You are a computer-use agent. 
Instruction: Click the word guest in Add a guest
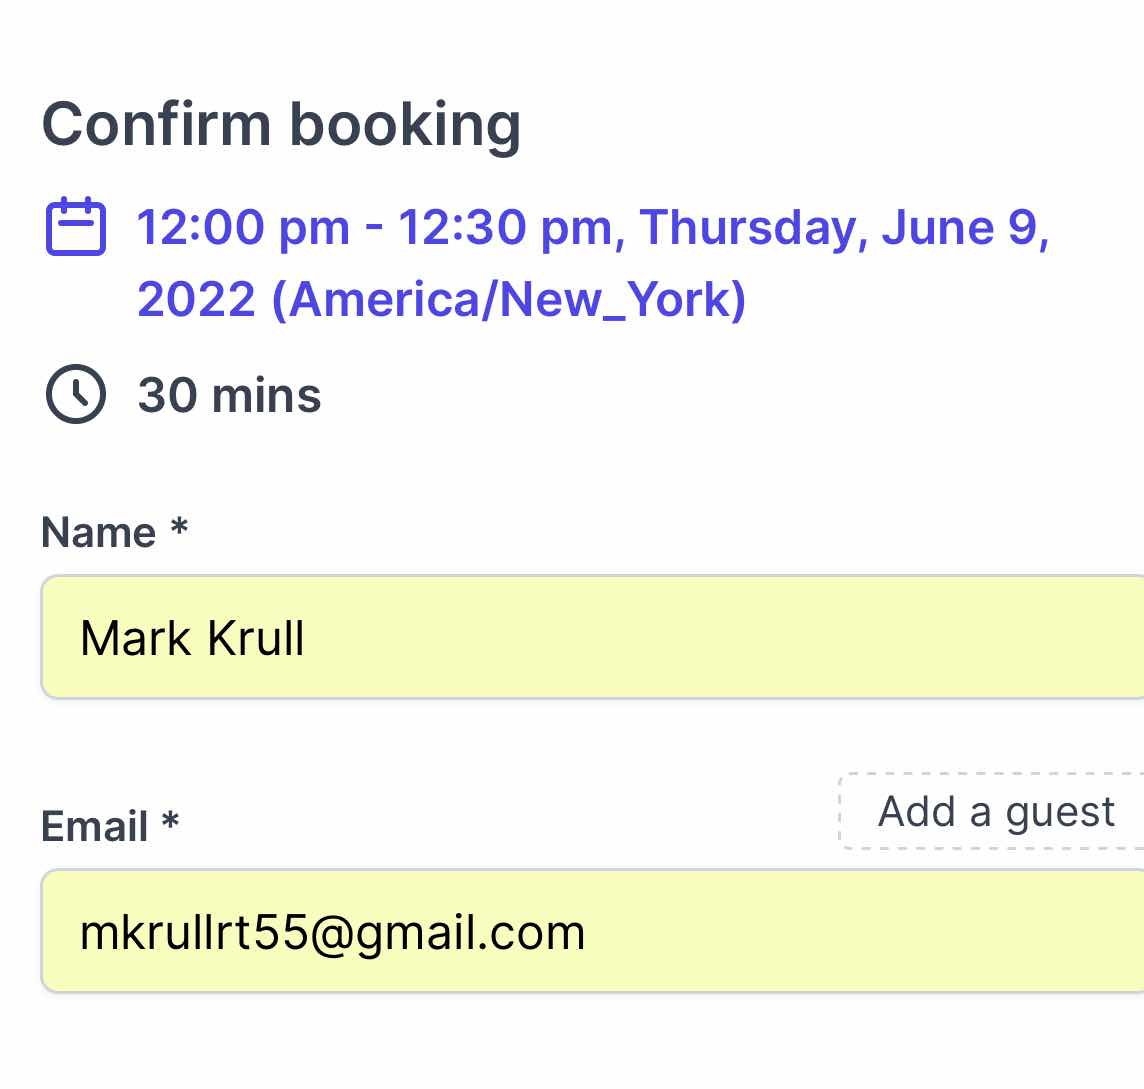point(1060,813)
